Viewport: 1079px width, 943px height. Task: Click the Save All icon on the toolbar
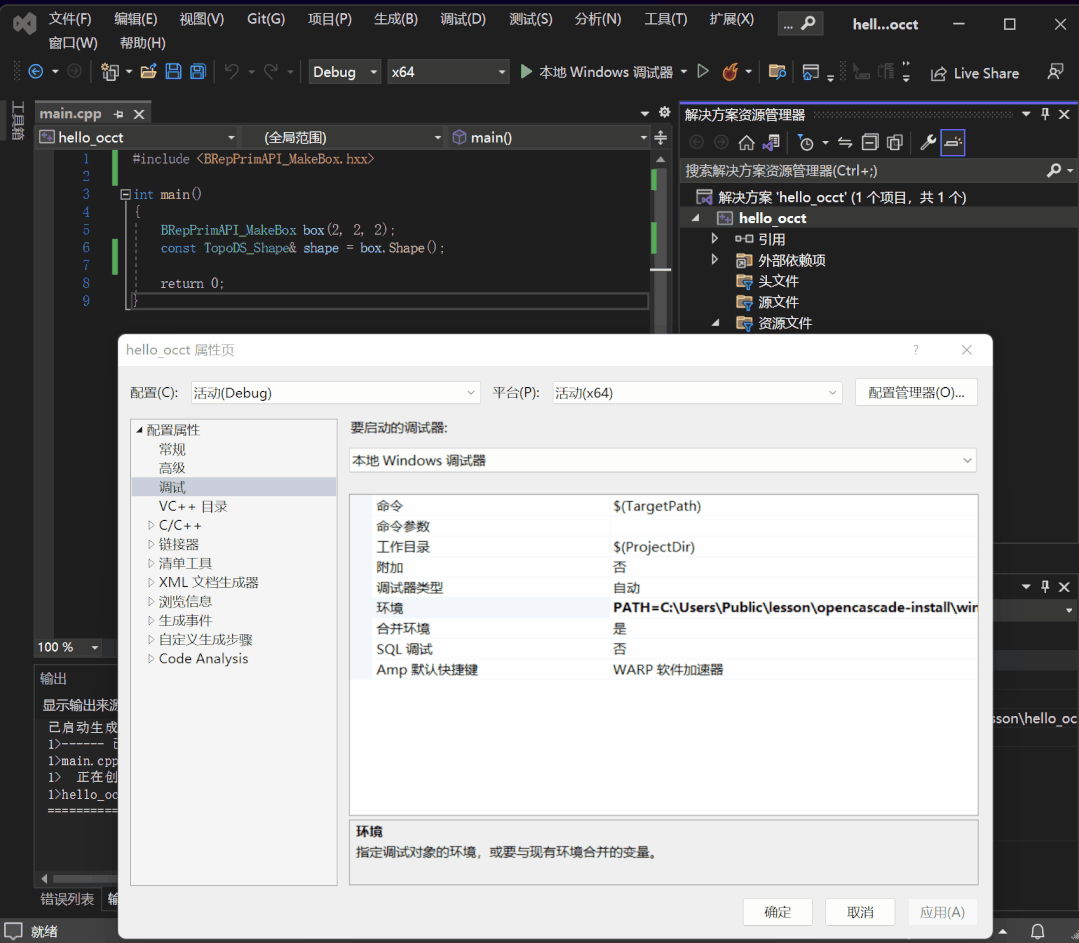[x=198, y=70]
